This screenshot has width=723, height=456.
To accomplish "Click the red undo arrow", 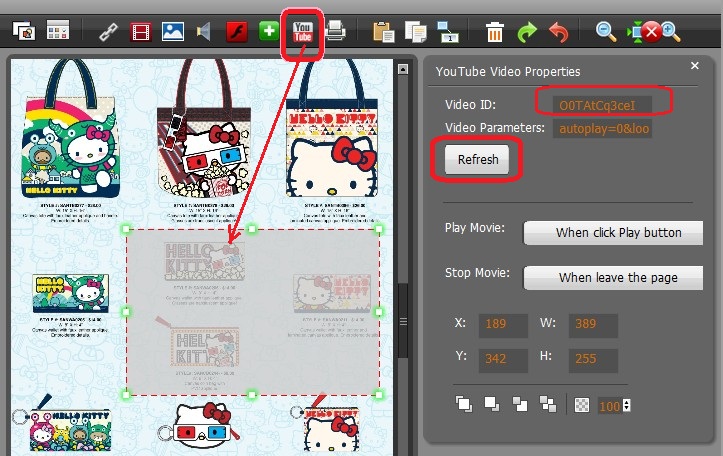I will (x=558, y=32).
